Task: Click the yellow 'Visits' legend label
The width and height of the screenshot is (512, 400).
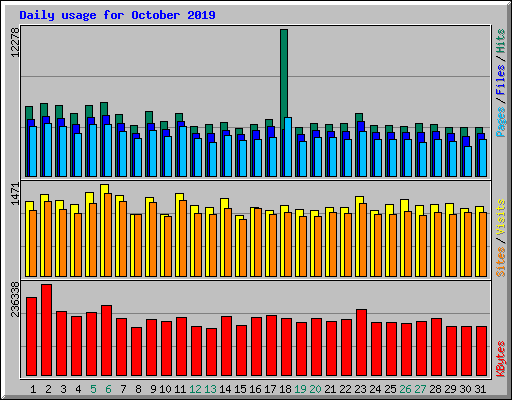Action: click(x=501, y=218)
